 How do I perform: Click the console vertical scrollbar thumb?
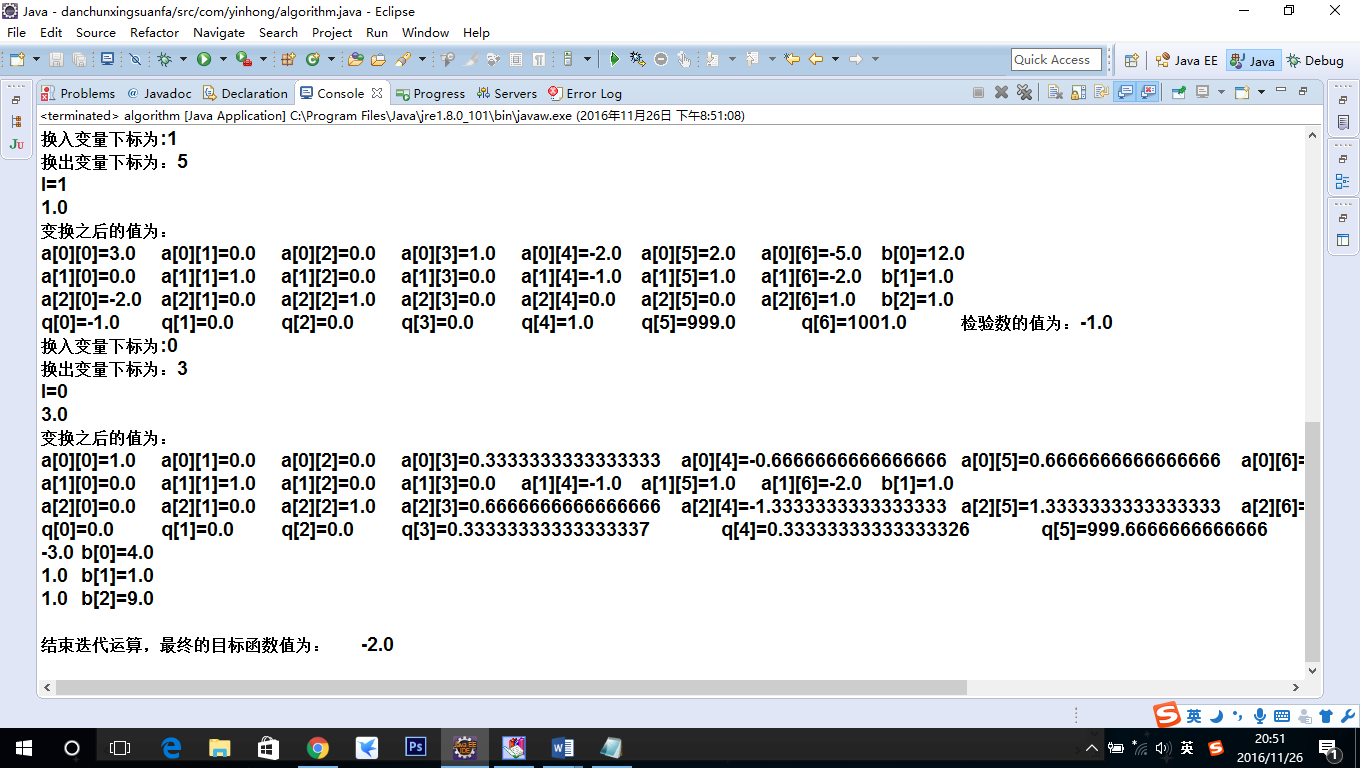pos(1313,541)
